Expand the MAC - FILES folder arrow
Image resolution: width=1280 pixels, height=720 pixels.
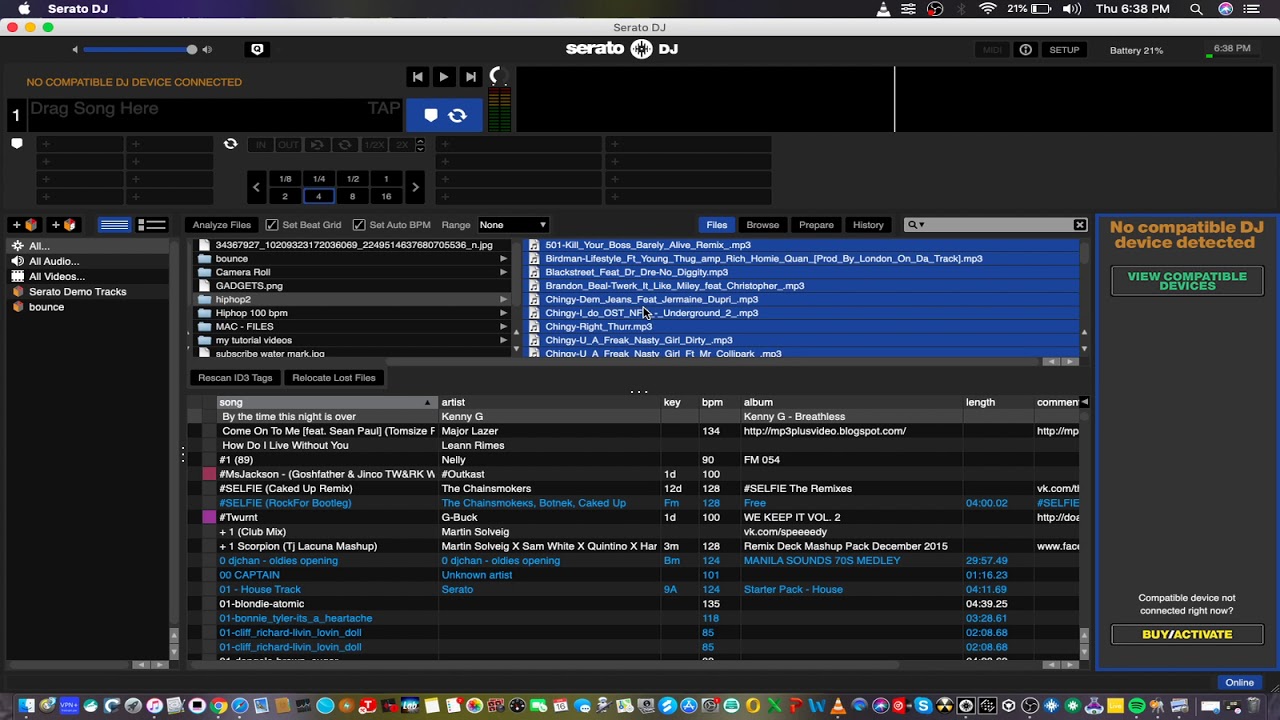click(503, 326)
